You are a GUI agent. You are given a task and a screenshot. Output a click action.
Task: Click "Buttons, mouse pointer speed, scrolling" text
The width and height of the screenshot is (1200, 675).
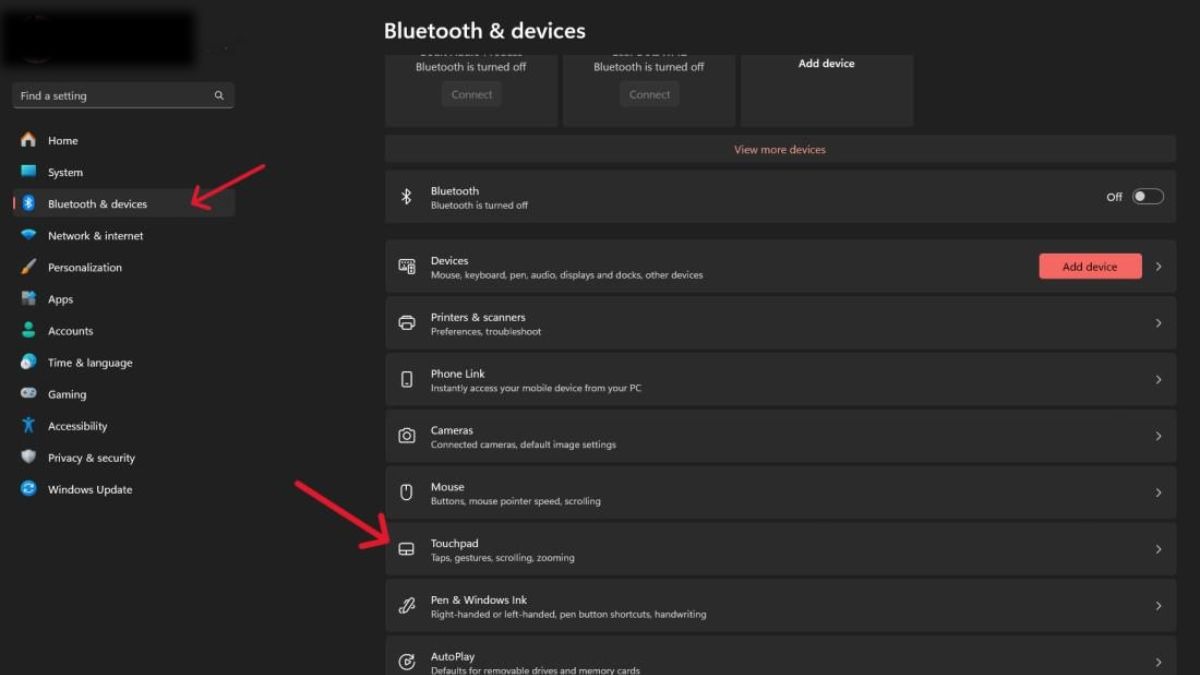(515, 501)
